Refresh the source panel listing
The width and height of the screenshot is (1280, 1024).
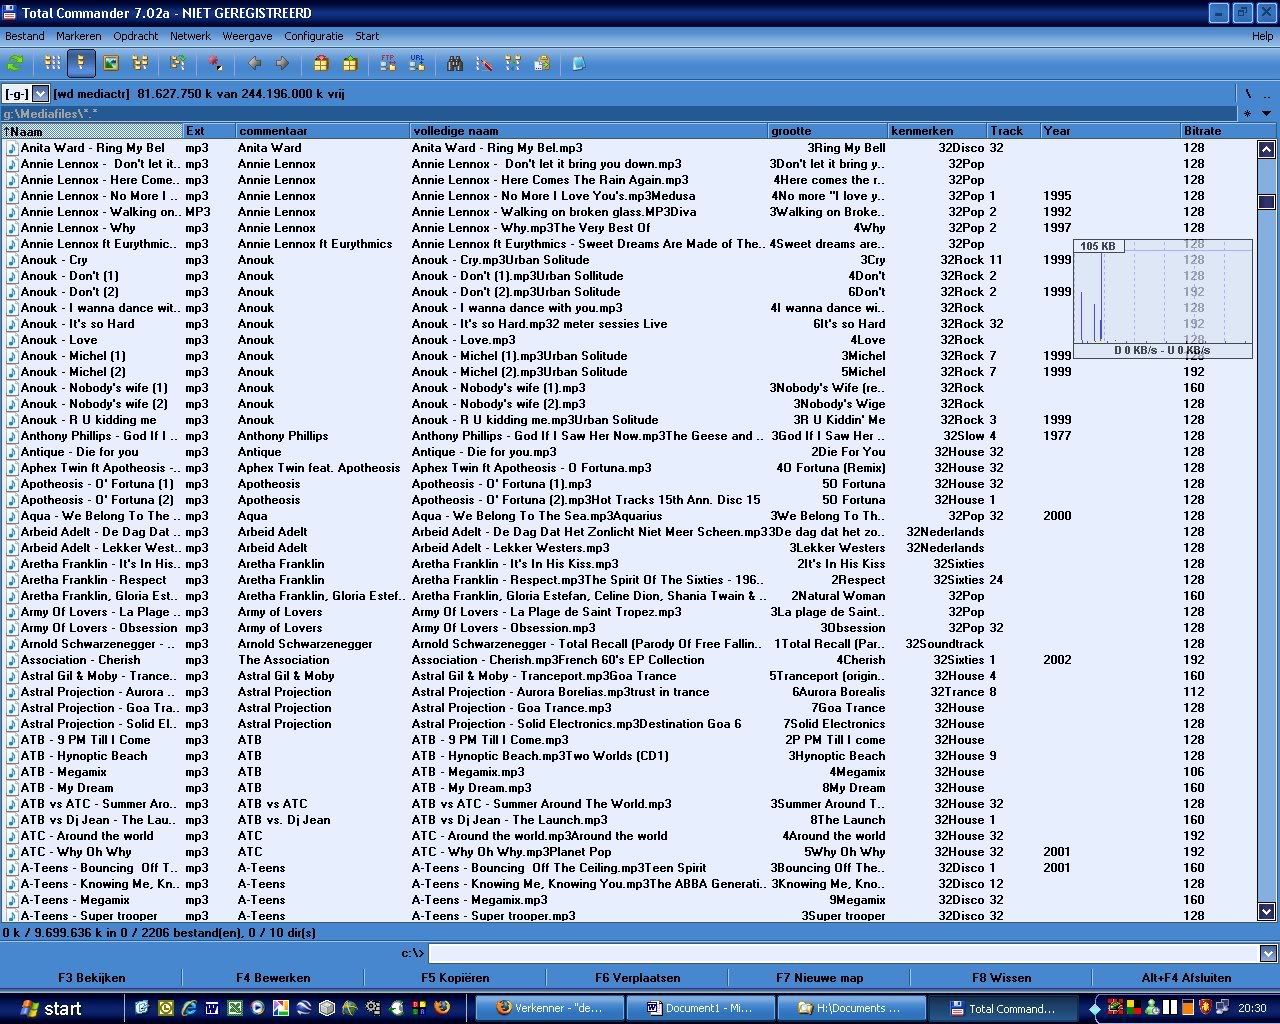15,63
